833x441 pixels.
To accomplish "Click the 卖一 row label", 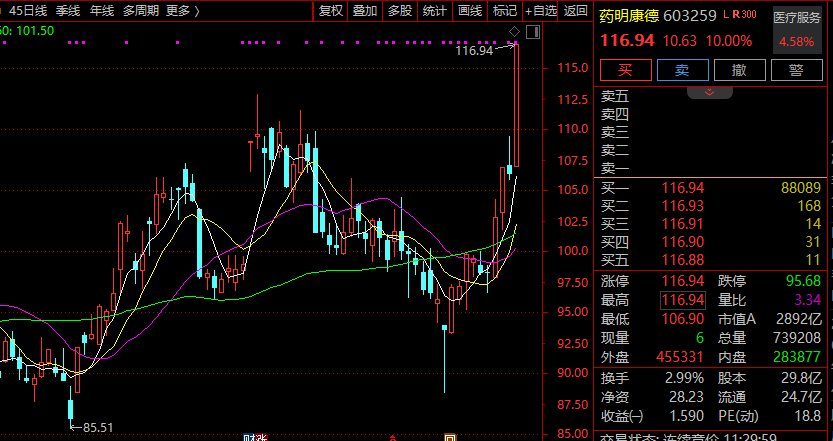I will pyautogui.click(x=615, y=169).
